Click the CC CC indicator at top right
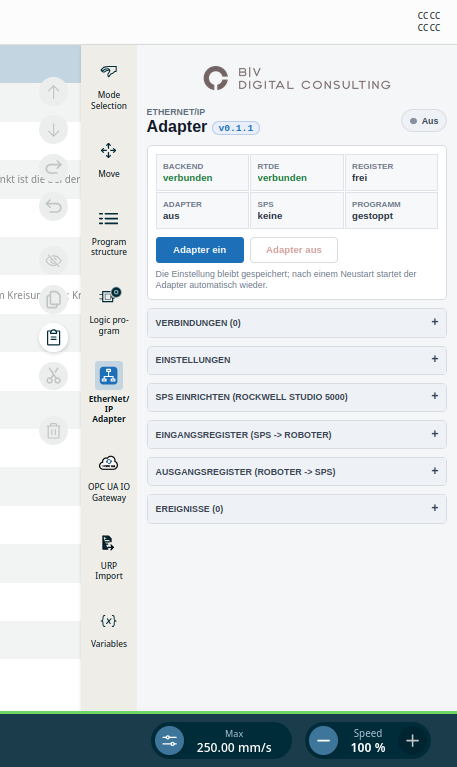 429,22
